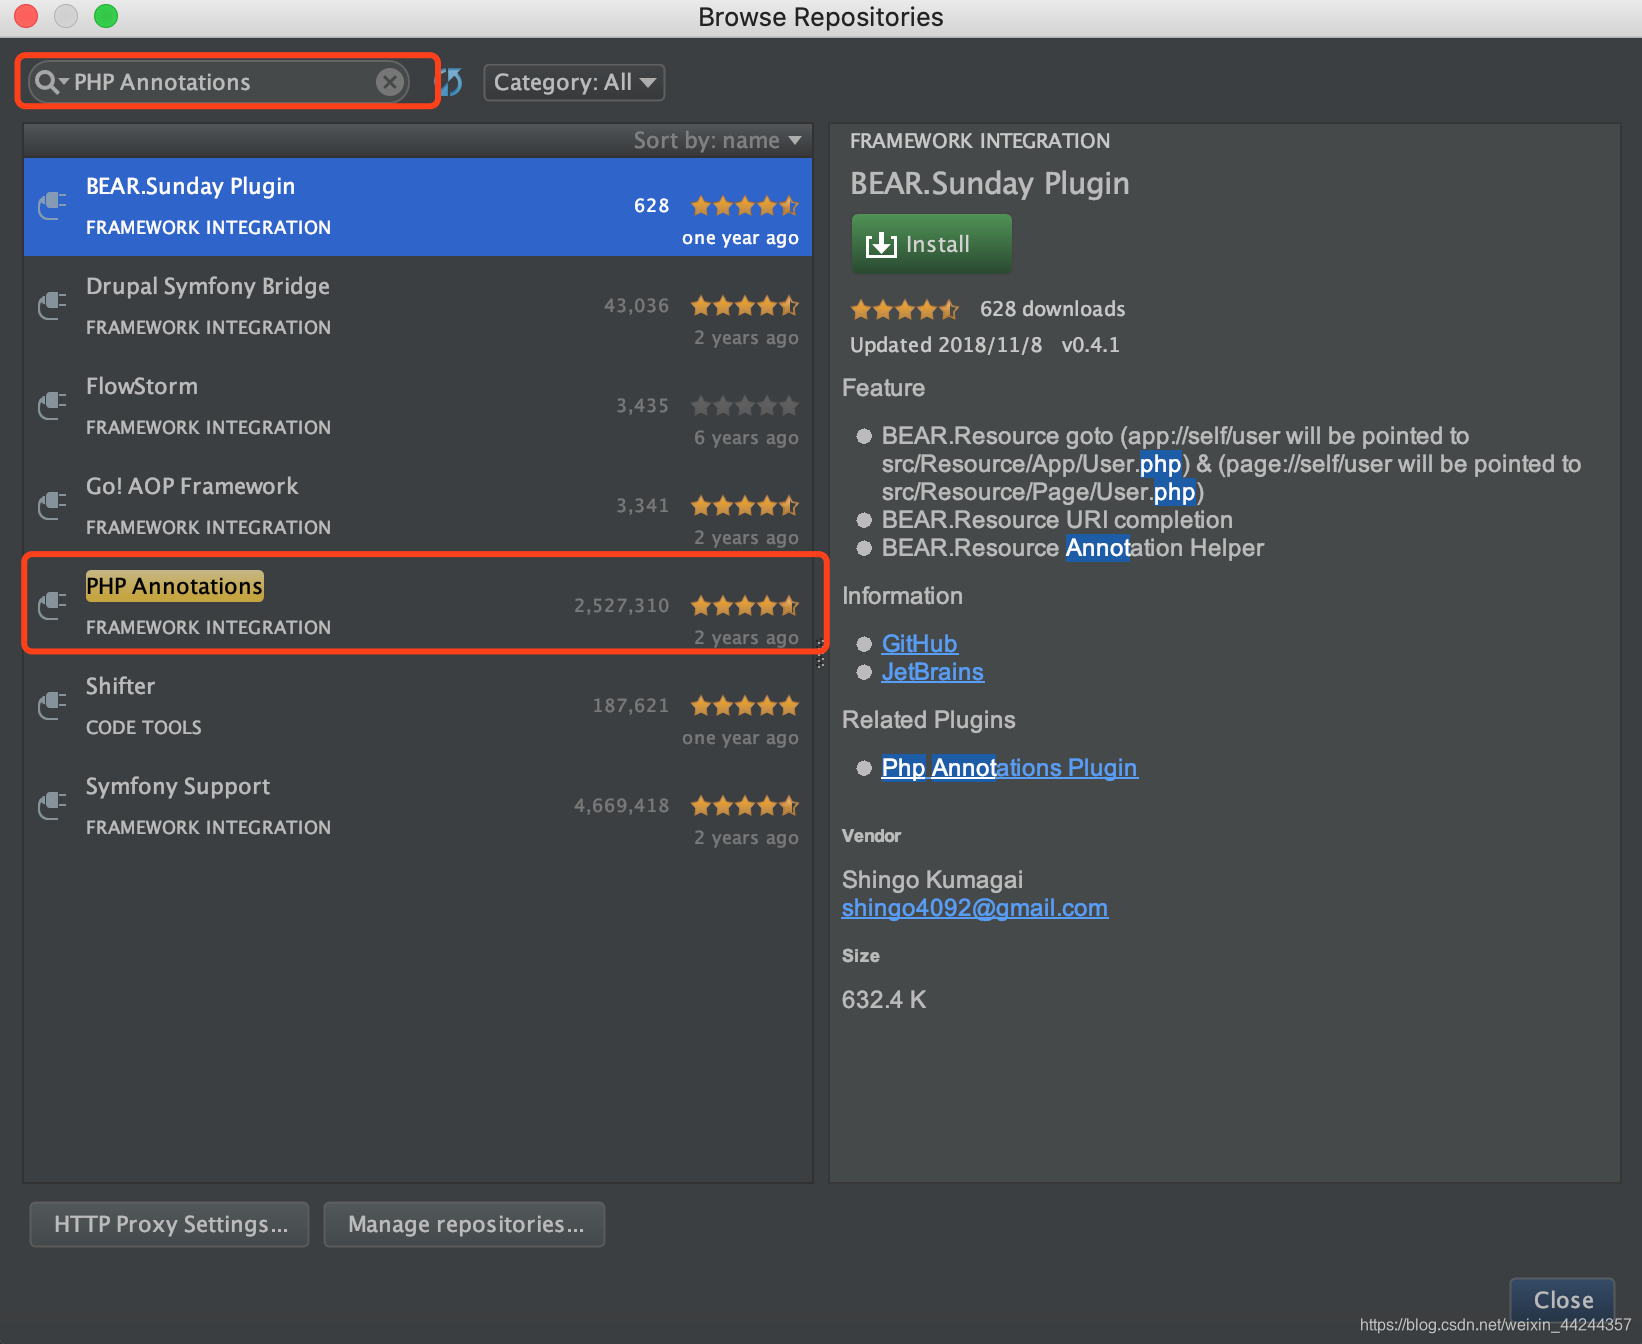Open Manage repositories dialog
Image resolution: width=1642 pixels, height=1344 pixels.
pyautogui.click(x=465, y=1224)
